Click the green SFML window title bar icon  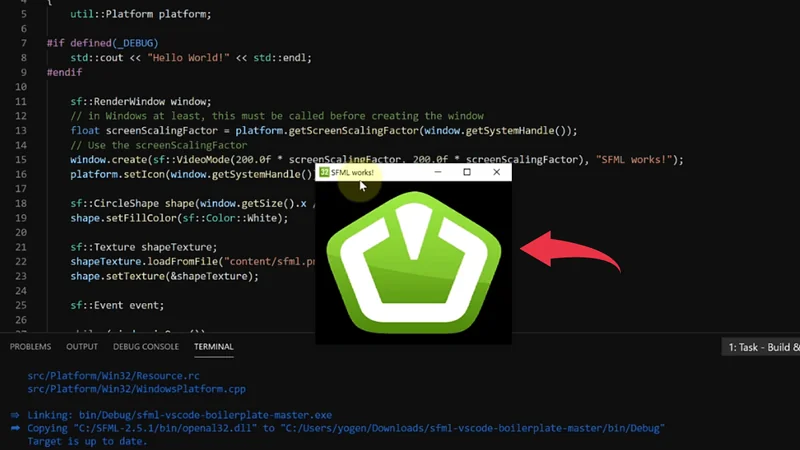pyautogui.click(x=324, y=173)
